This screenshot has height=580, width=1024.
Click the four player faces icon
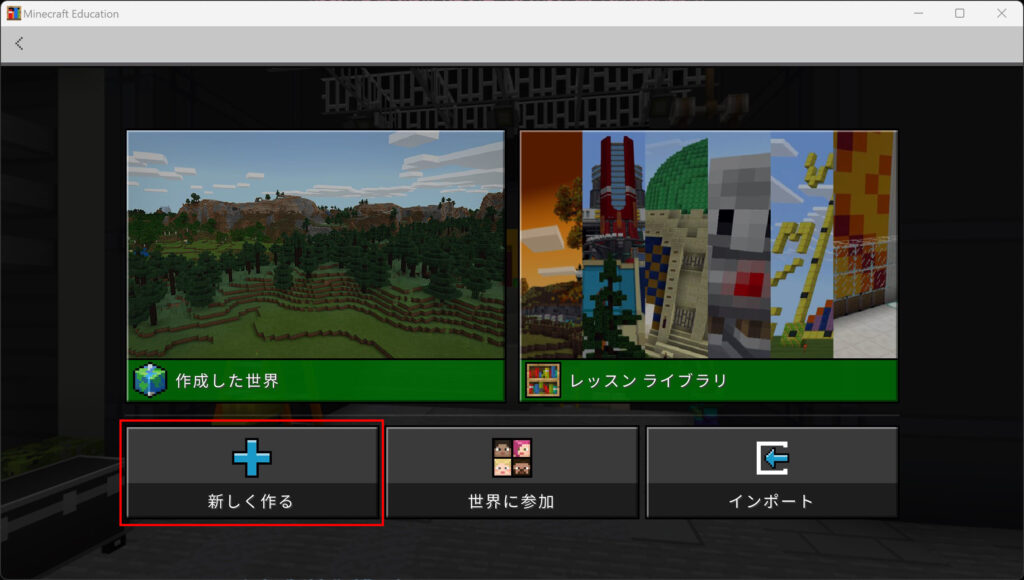point(512,458)
